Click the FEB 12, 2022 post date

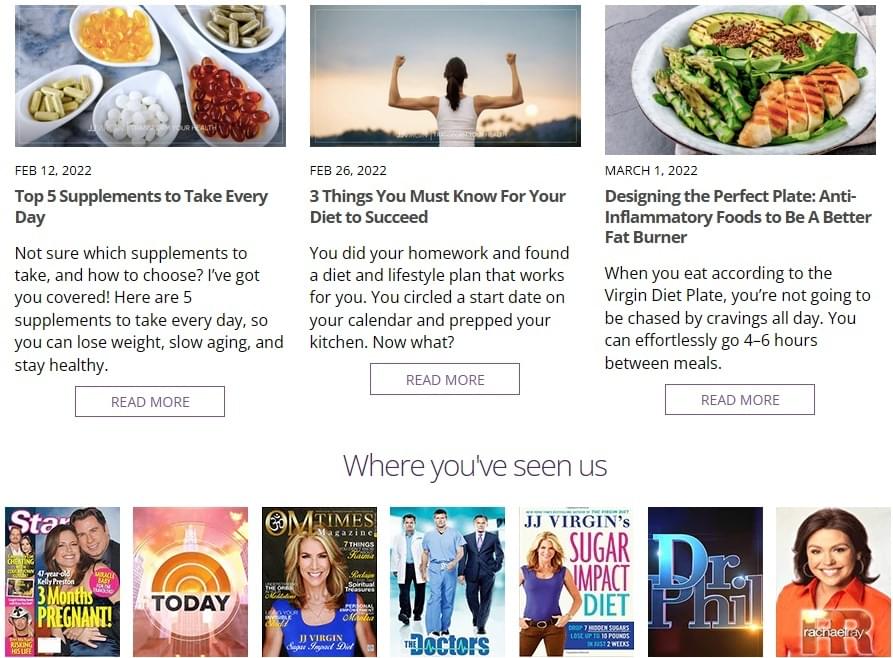[x=53, y=170]
